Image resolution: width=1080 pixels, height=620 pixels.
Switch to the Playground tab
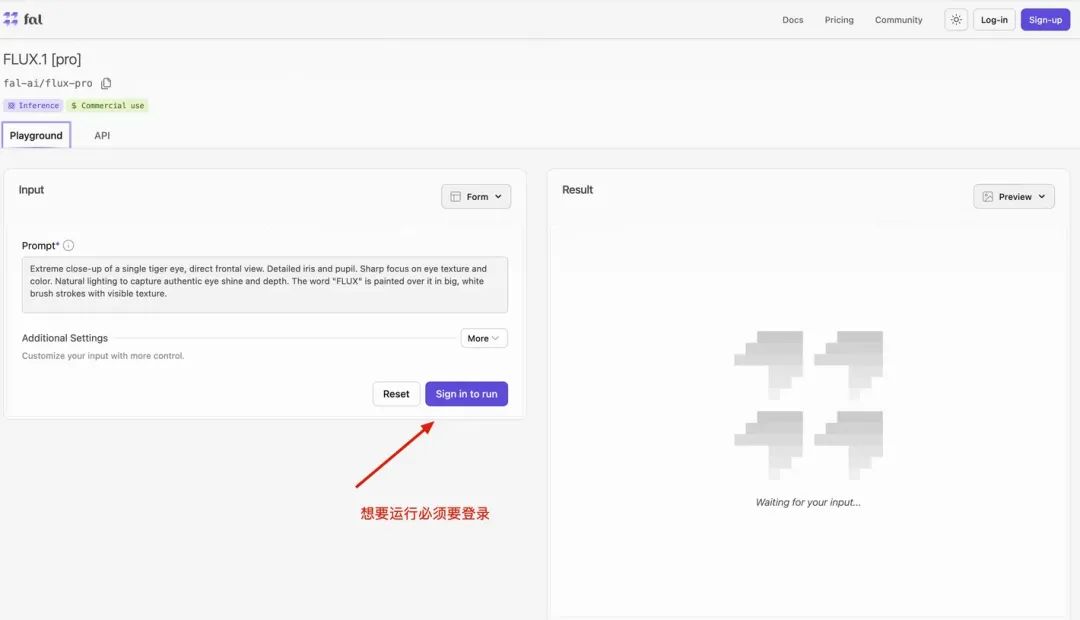pyautogui.click(x=36, y=135)
